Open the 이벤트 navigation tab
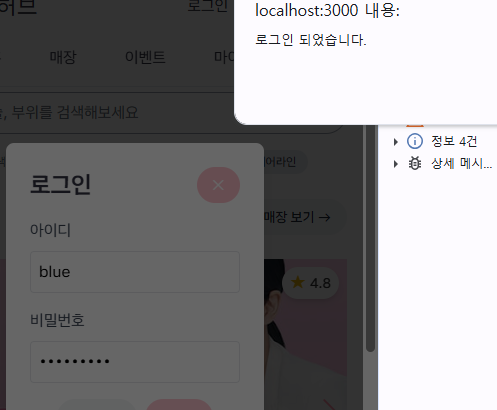 pos(145,57)
